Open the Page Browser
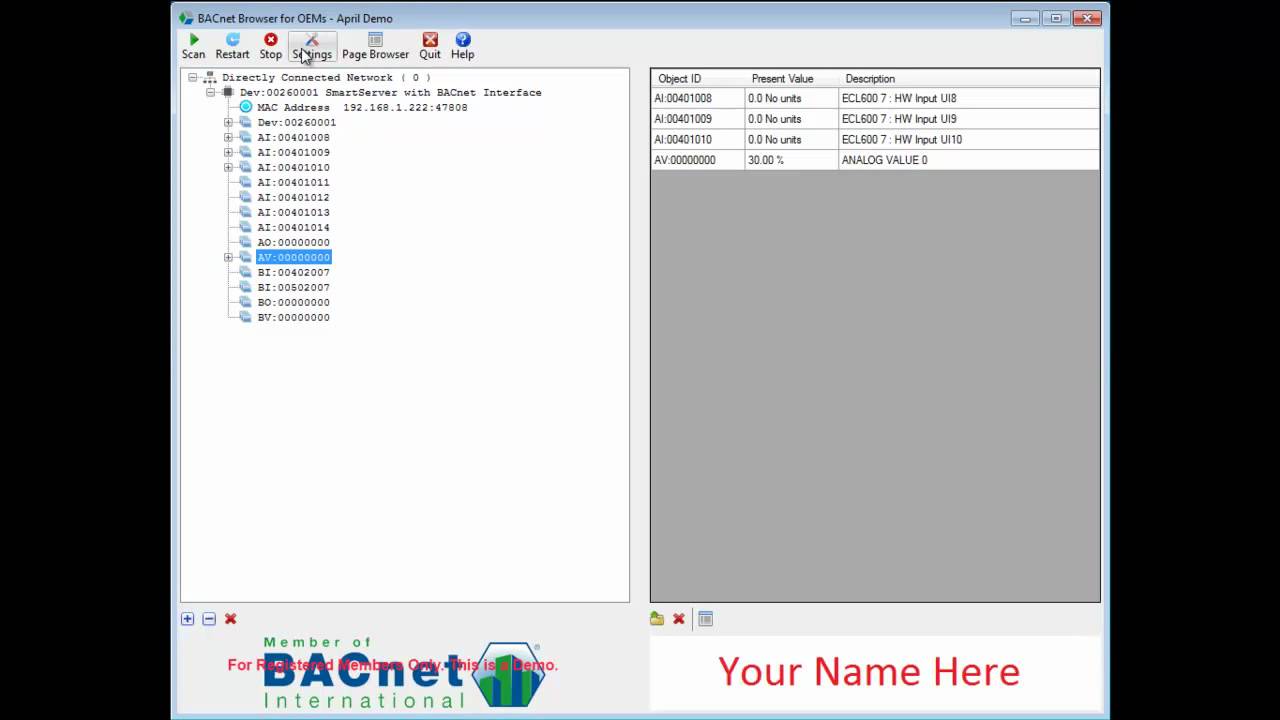 click(x=375, y=46)
